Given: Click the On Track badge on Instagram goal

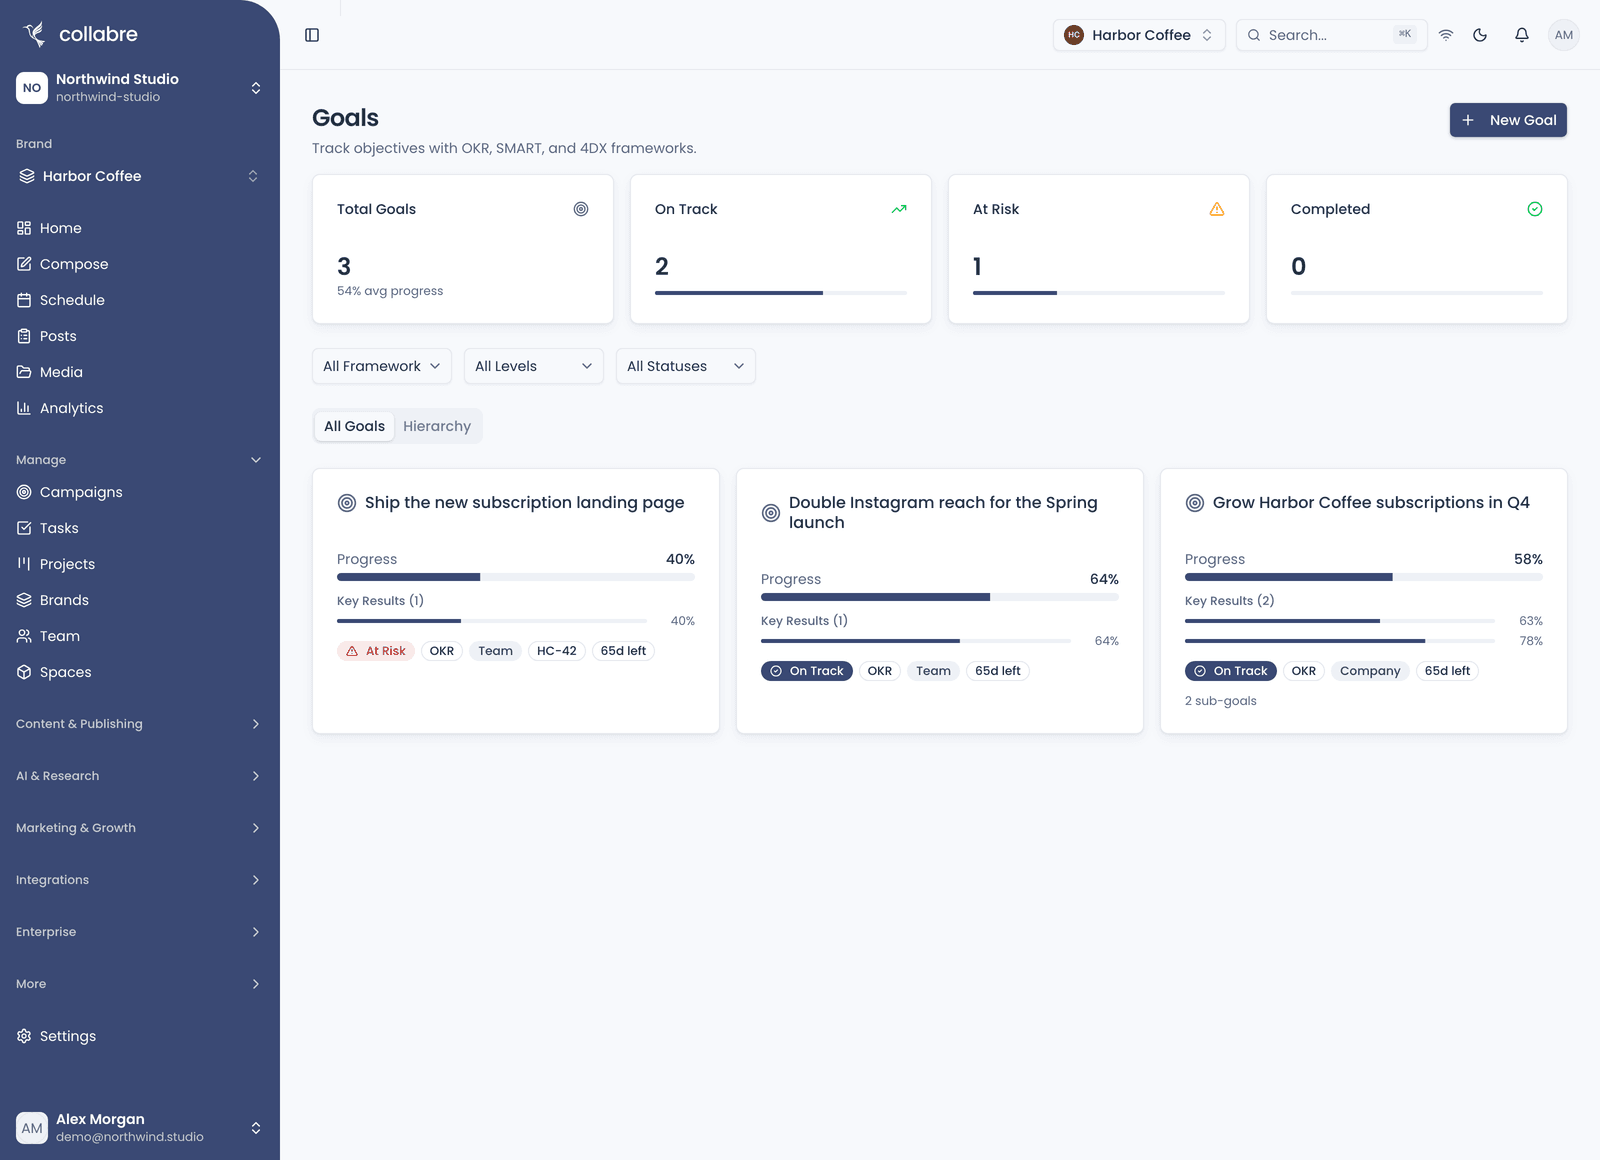Looking at the screenshot, I should [807, 671].
